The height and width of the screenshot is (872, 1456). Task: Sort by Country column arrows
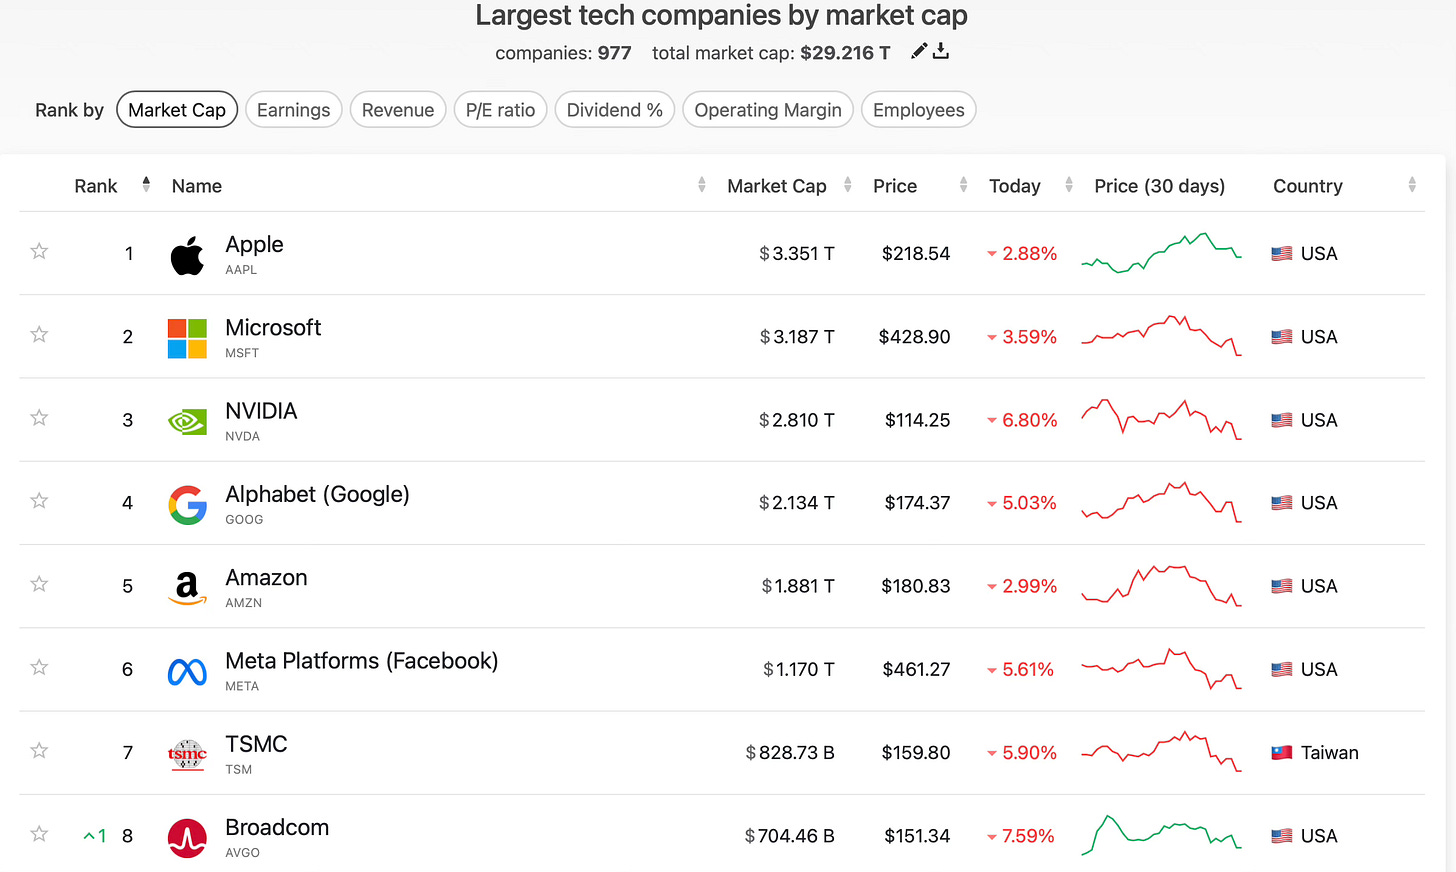[x=1412, y=184]
